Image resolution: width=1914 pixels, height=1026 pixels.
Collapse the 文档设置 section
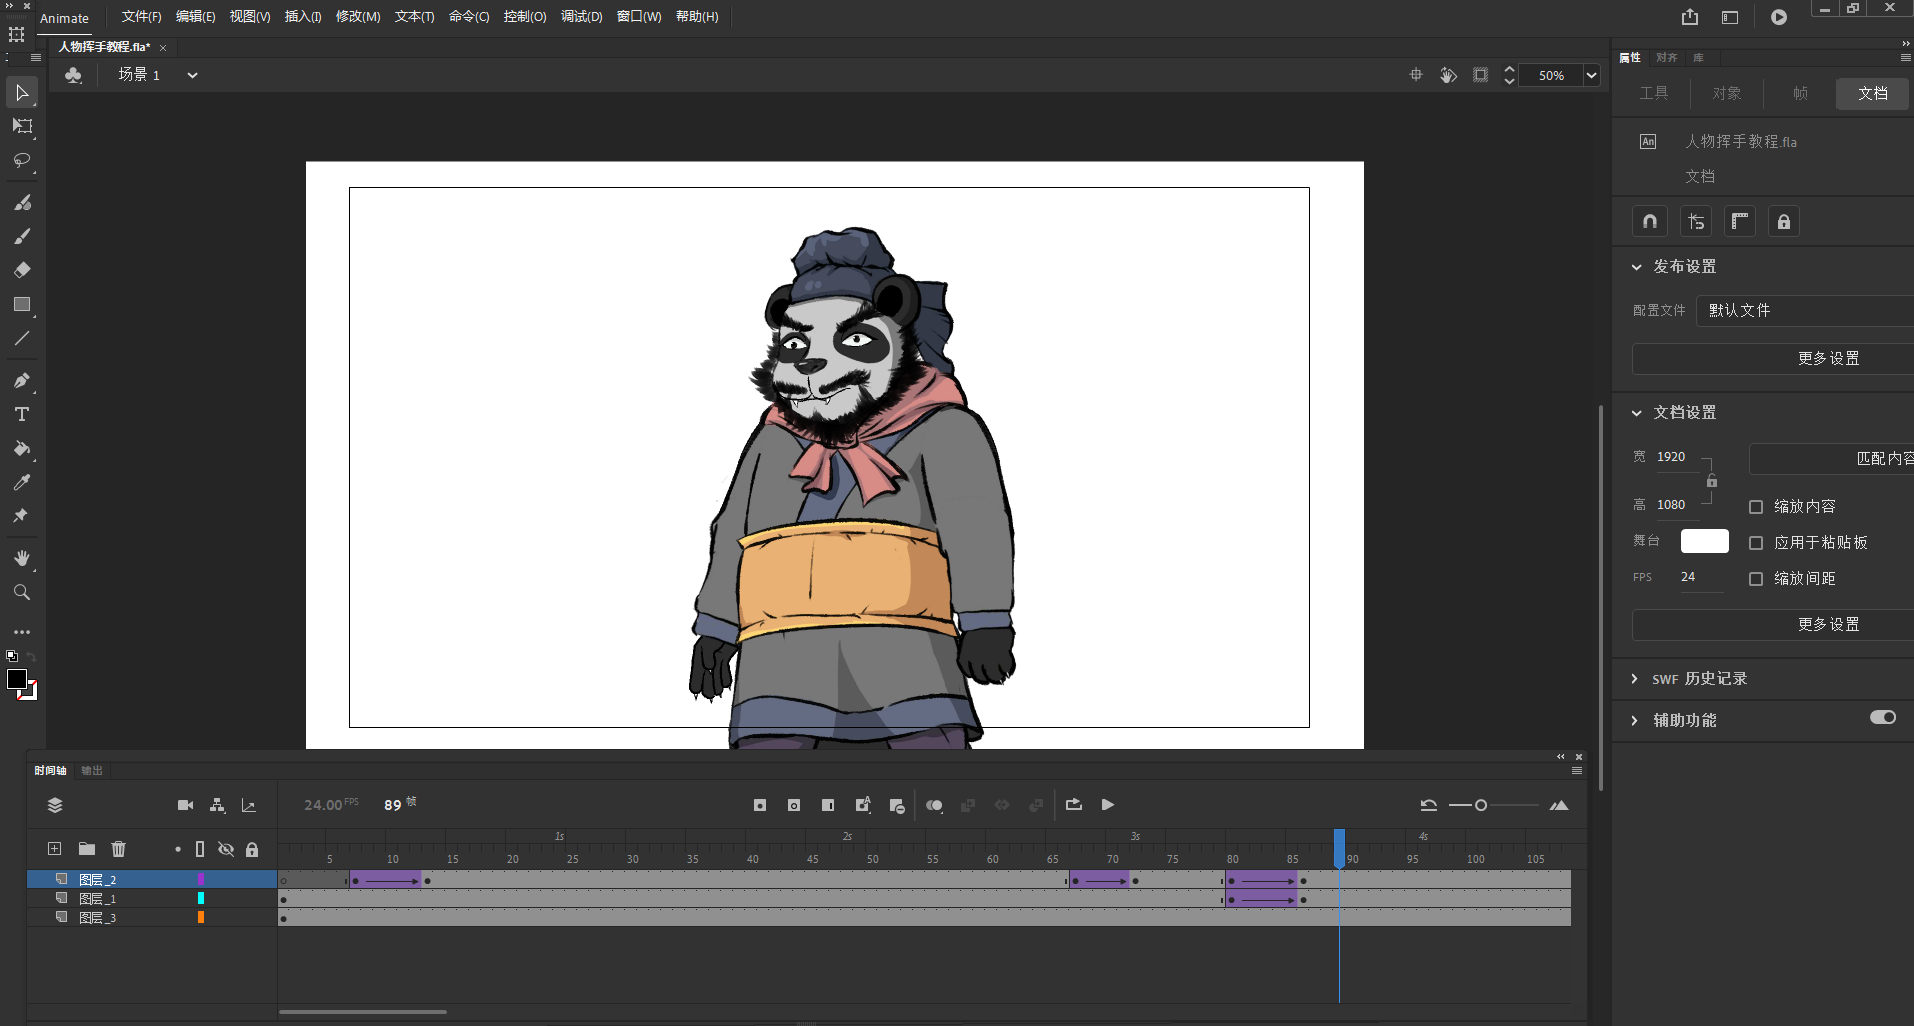(x=1637, y=413)
